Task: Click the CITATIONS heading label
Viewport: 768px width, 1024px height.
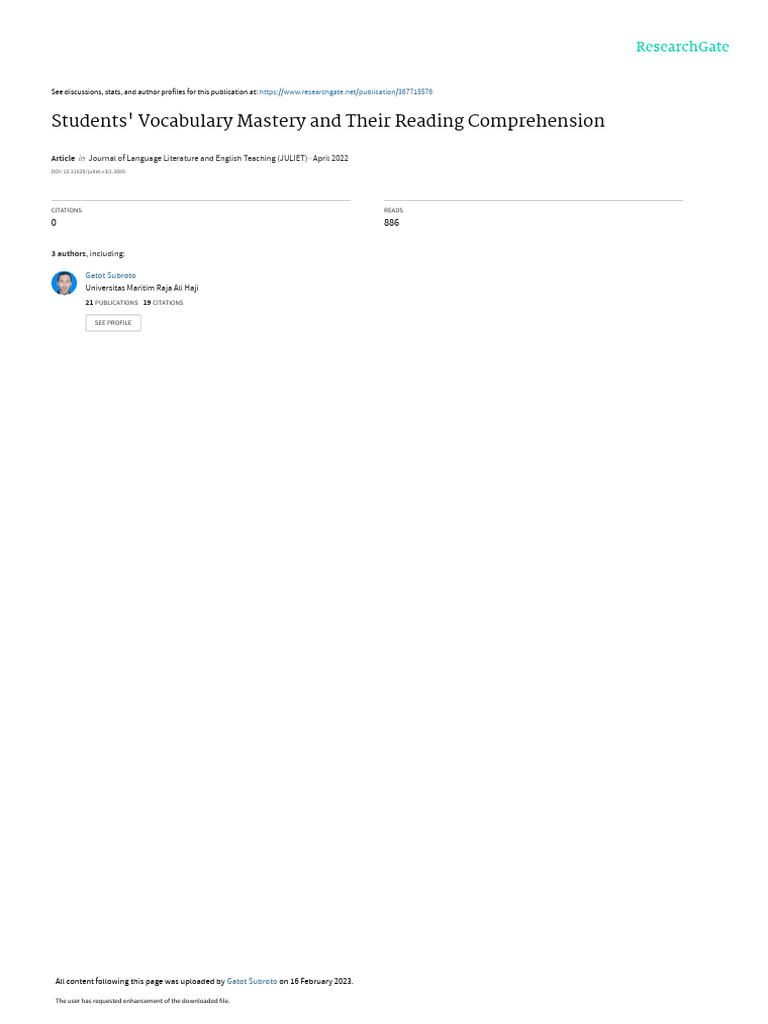Action: (67, 210)
